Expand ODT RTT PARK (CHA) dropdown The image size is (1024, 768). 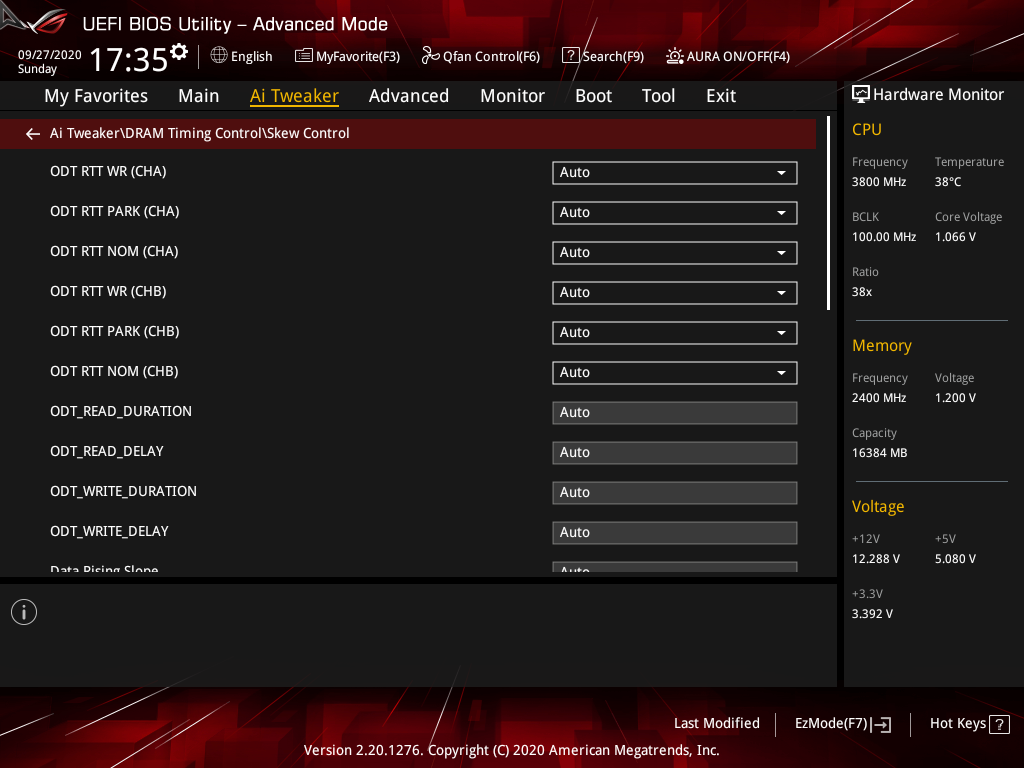pyautogui.click(x=675, y=213)
